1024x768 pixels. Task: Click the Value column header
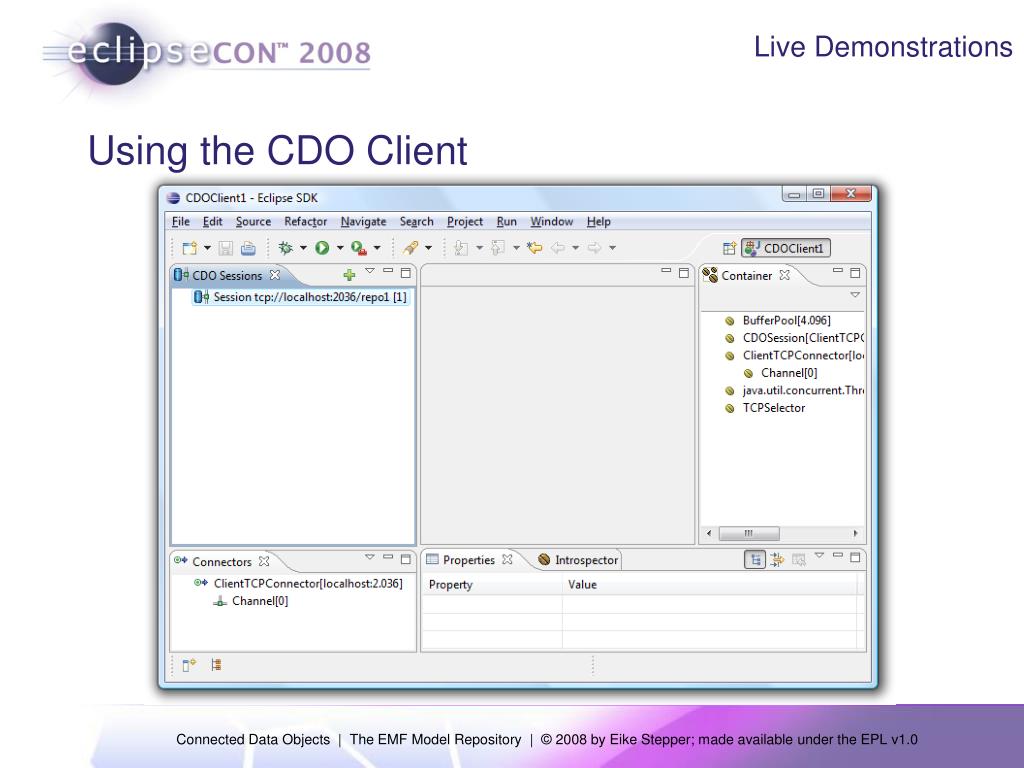pyautogui.click(x=709, y=584)
